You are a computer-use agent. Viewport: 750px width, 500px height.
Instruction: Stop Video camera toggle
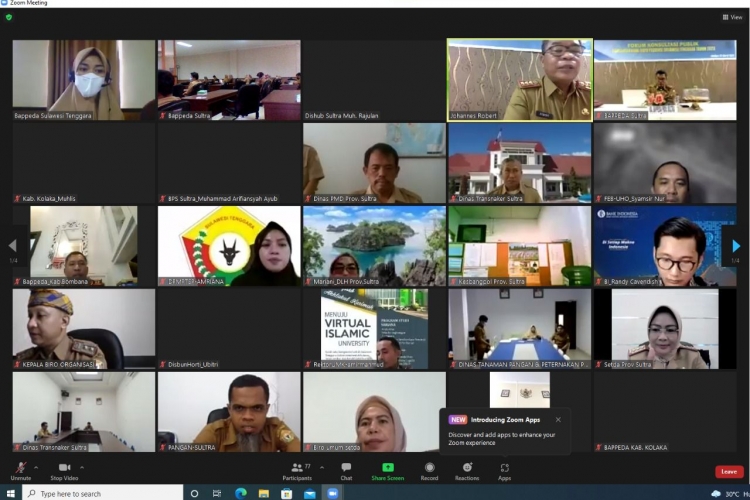66,470
